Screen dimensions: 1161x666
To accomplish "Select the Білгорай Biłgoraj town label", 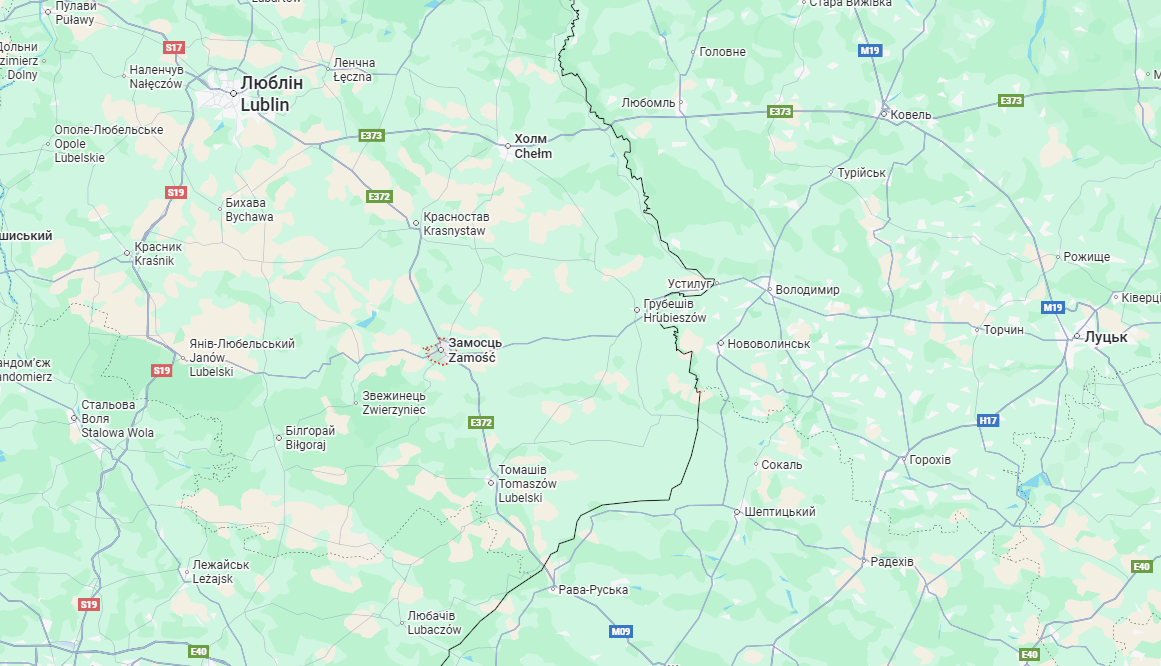I will (310, 438).
